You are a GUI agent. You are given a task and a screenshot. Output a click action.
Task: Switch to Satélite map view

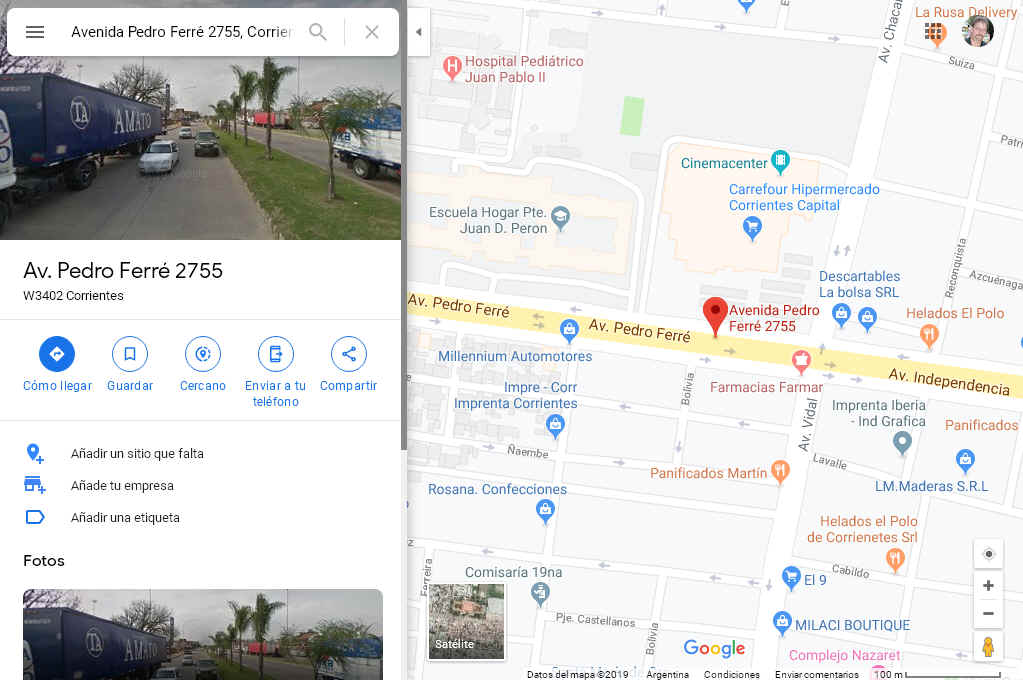466,621
